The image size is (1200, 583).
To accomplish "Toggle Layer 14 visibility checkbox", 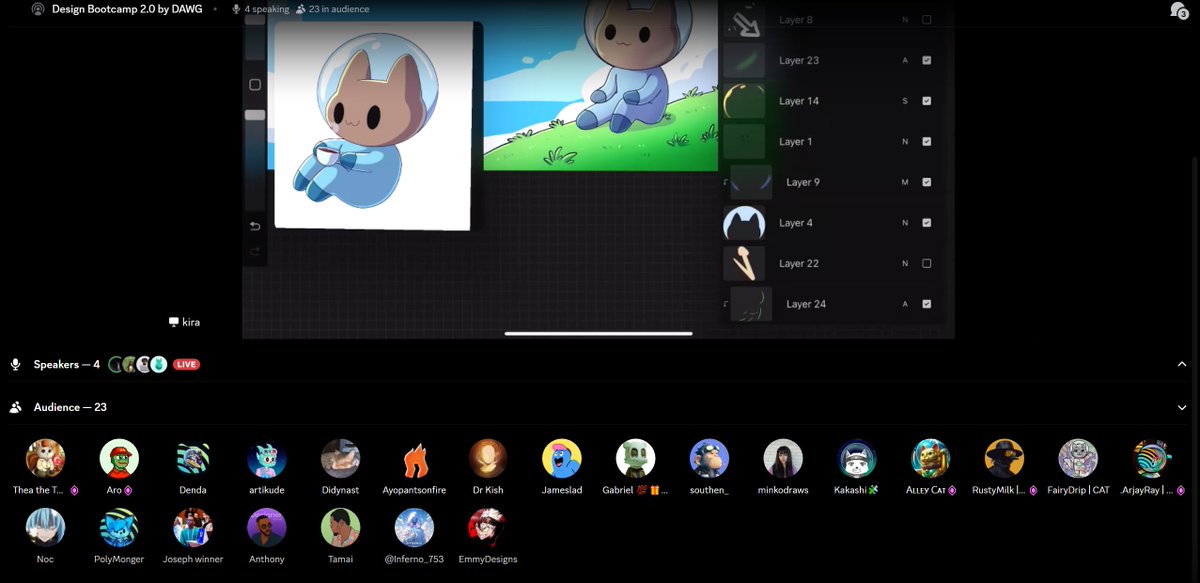I will 926,101.
